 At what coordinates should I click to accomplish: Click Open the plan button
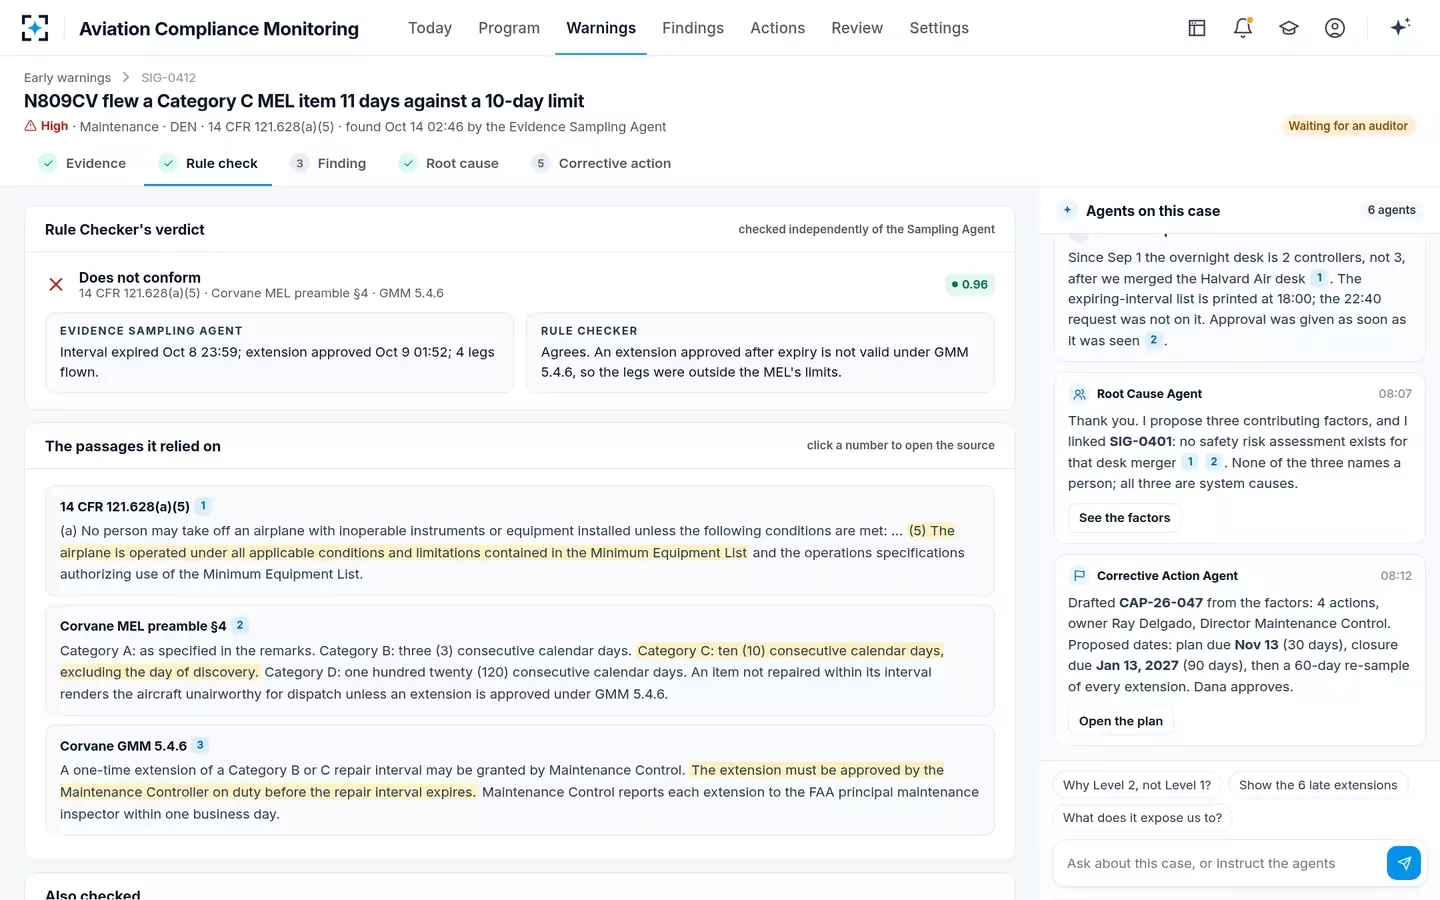click(x=1121, y=721)
